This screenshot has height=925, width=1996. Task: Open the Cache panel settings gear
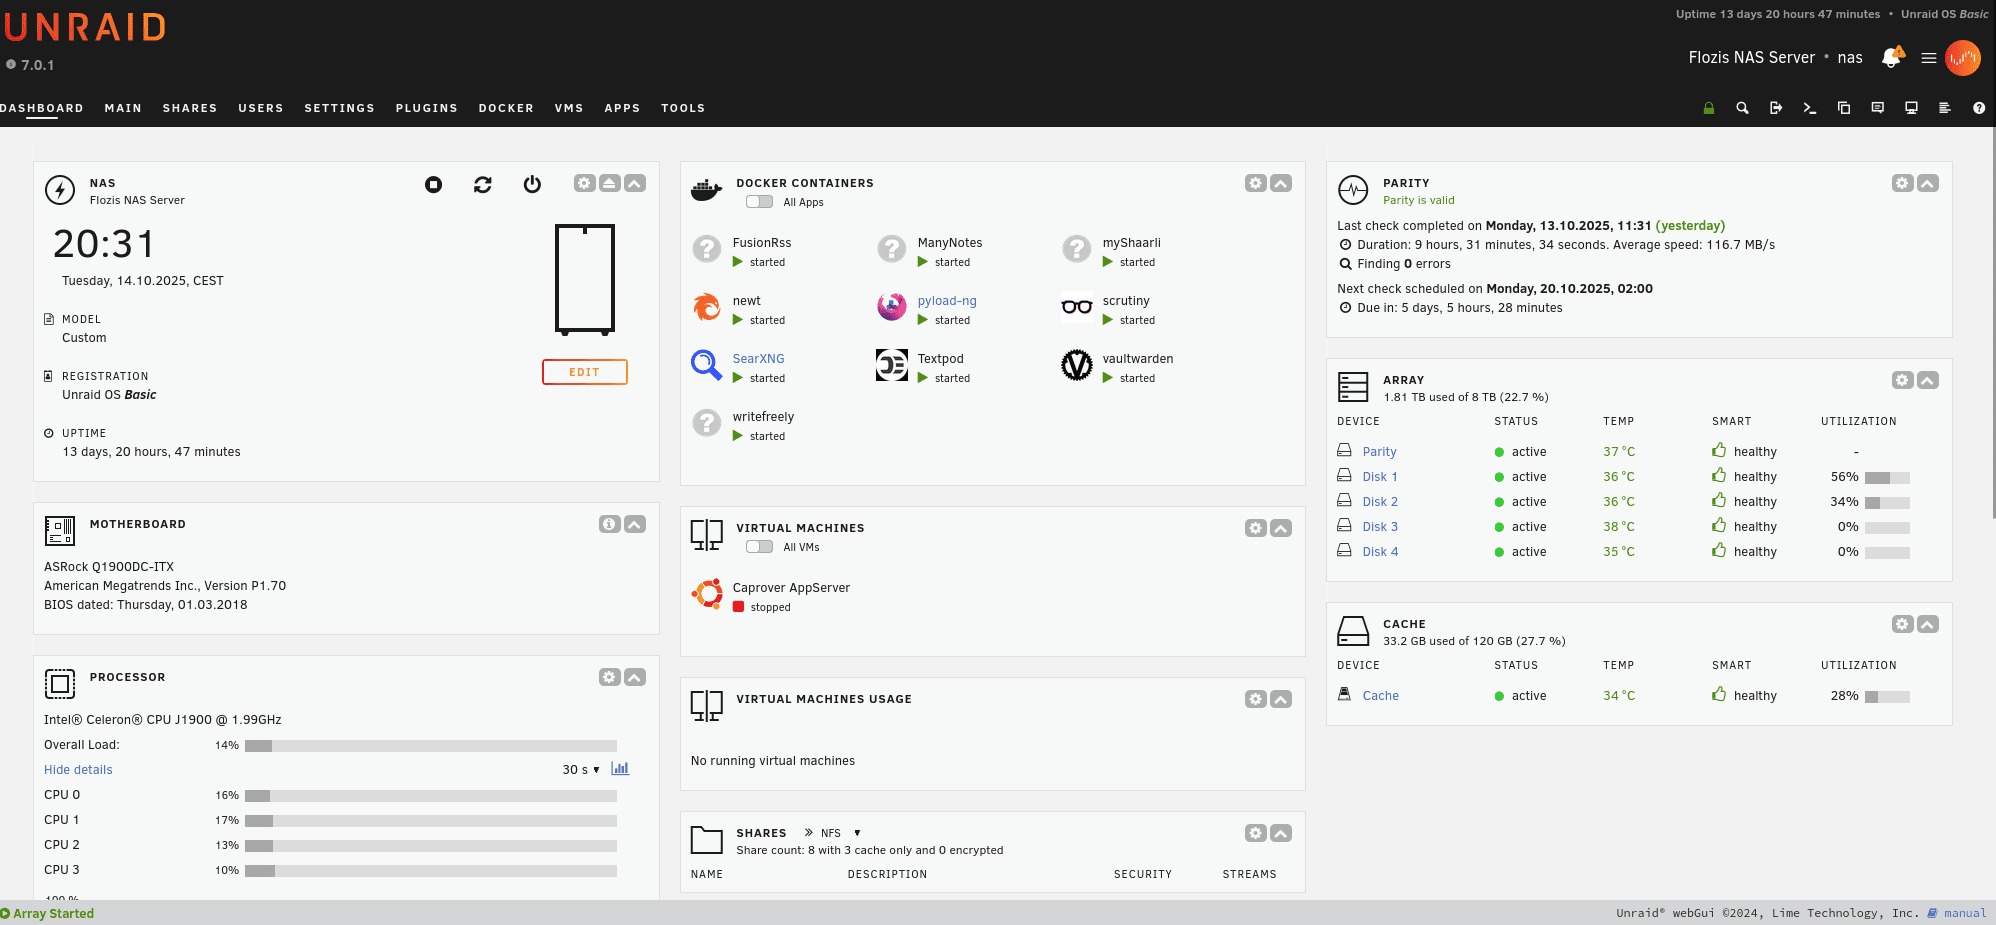click(1902, 624)
